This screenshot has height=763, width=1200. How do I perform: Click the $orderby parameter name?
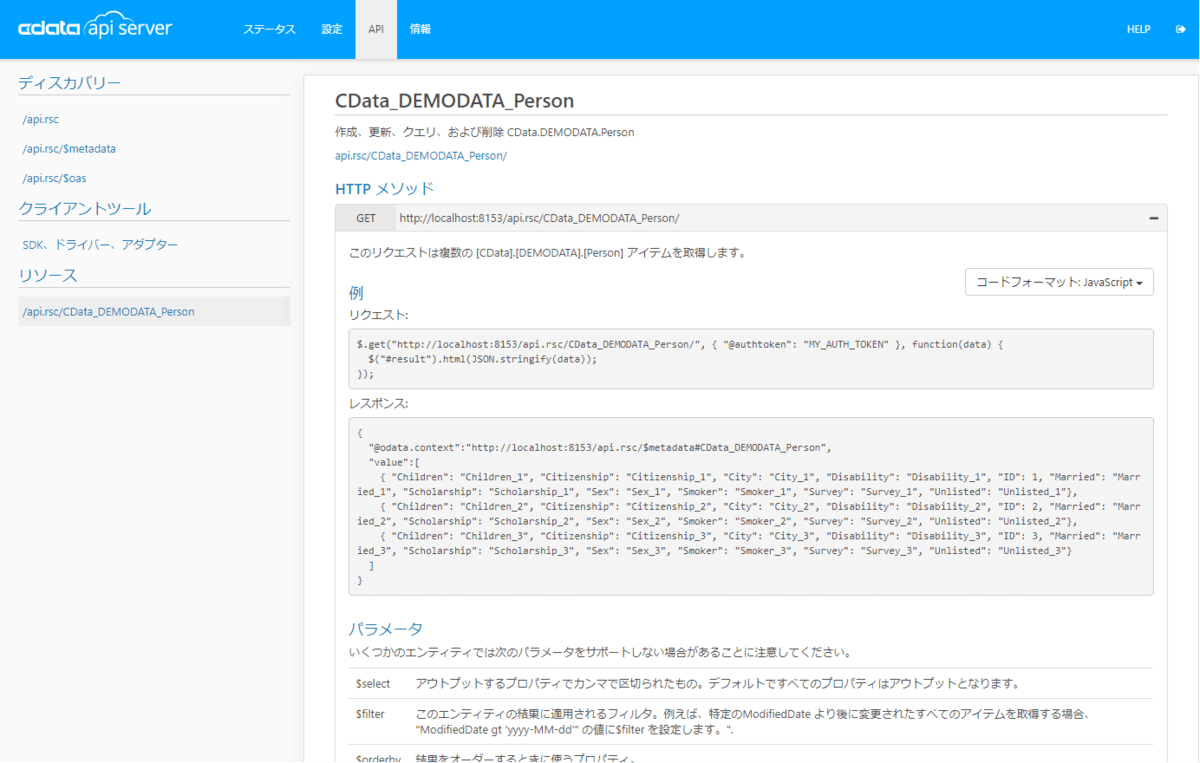378,758
